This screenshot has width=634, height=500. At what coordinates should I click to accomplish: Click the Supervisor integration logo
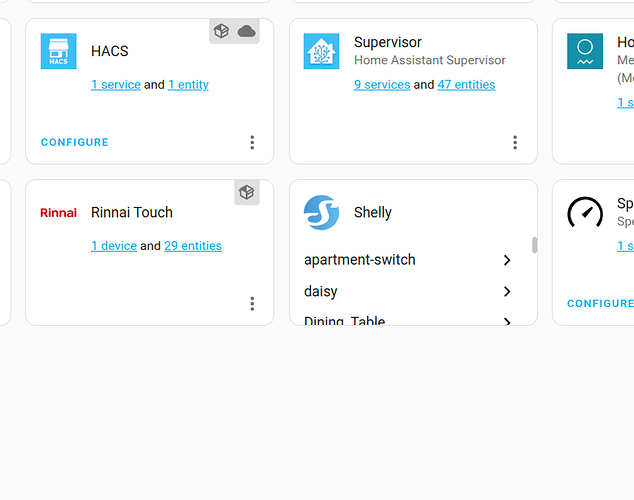(x=321, y=52)
